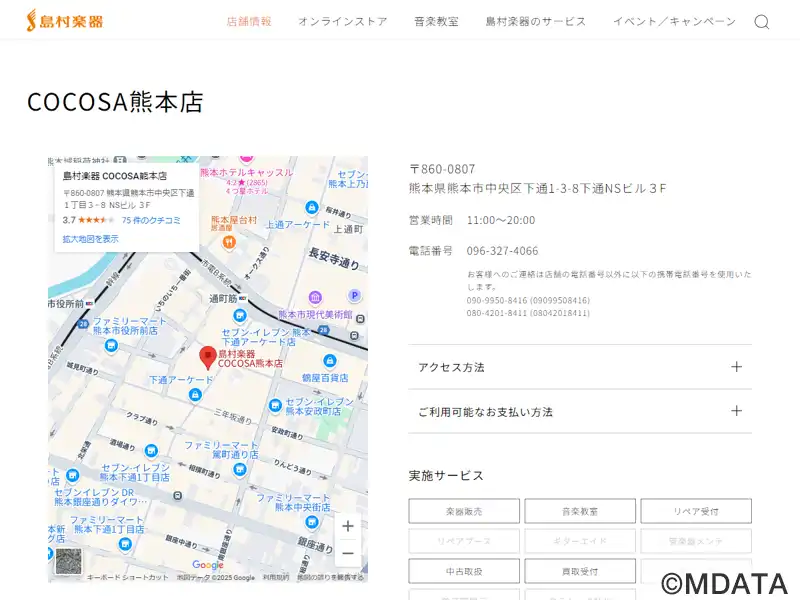Image resolution: width=800 pixels, height=600 pixels.
Task: Open the 75 件のクチコミ reviews link
Action: coord(151,220)
